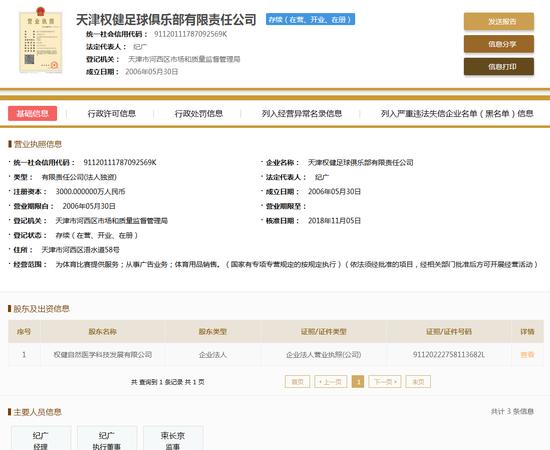Click the 股东名称 column header
This screenshot has width=550, height=450.
pyautogui.click(x=102, y=331)
